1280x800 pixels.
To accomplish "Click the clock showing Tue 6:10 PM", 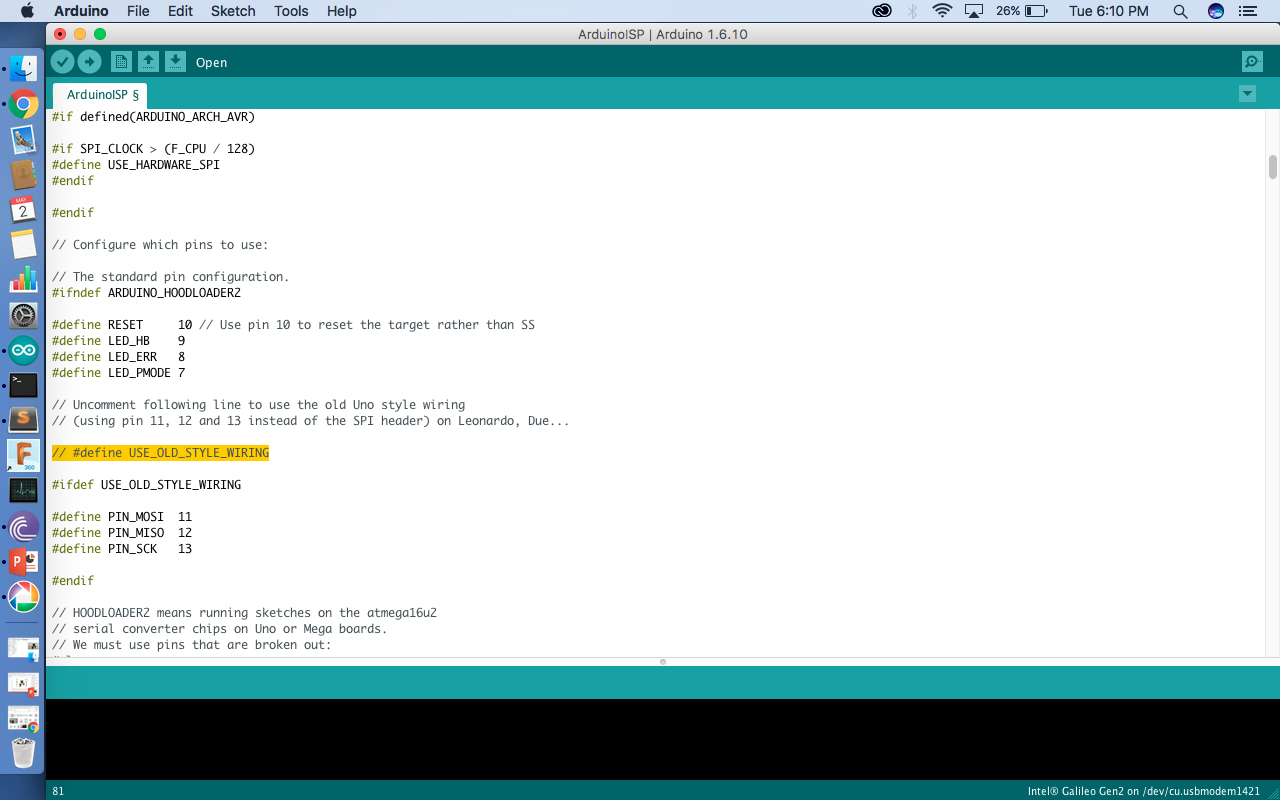I will pyautogui.click(x=1109, y=11).
